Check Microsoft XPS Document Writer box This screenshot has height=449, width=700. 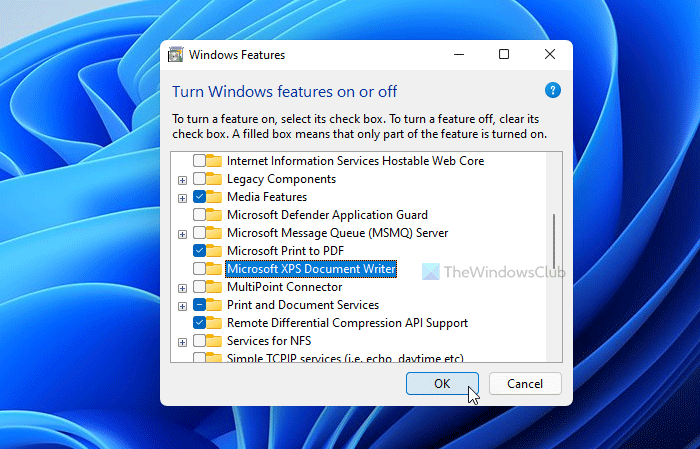tap(199, 269)
